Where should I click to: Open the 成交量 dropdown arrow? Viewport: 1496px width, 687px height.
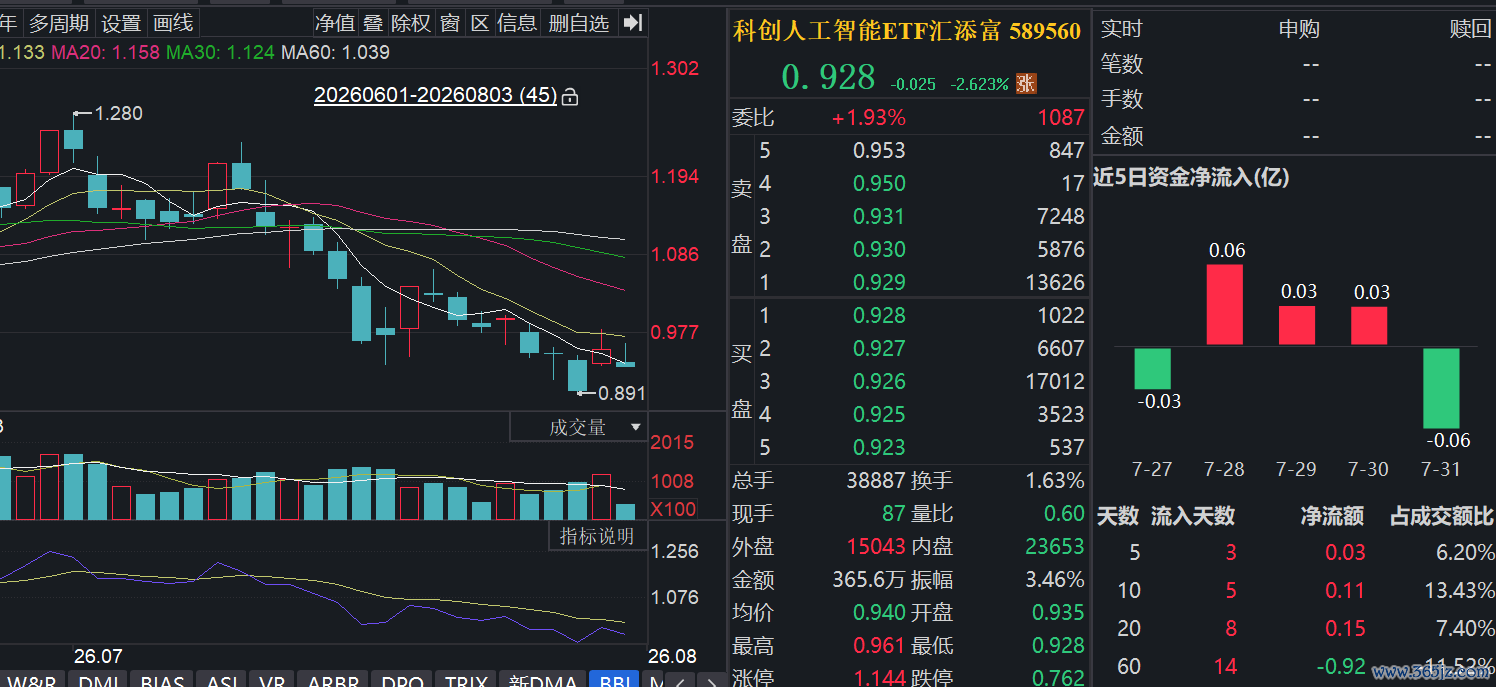[635, 427]
